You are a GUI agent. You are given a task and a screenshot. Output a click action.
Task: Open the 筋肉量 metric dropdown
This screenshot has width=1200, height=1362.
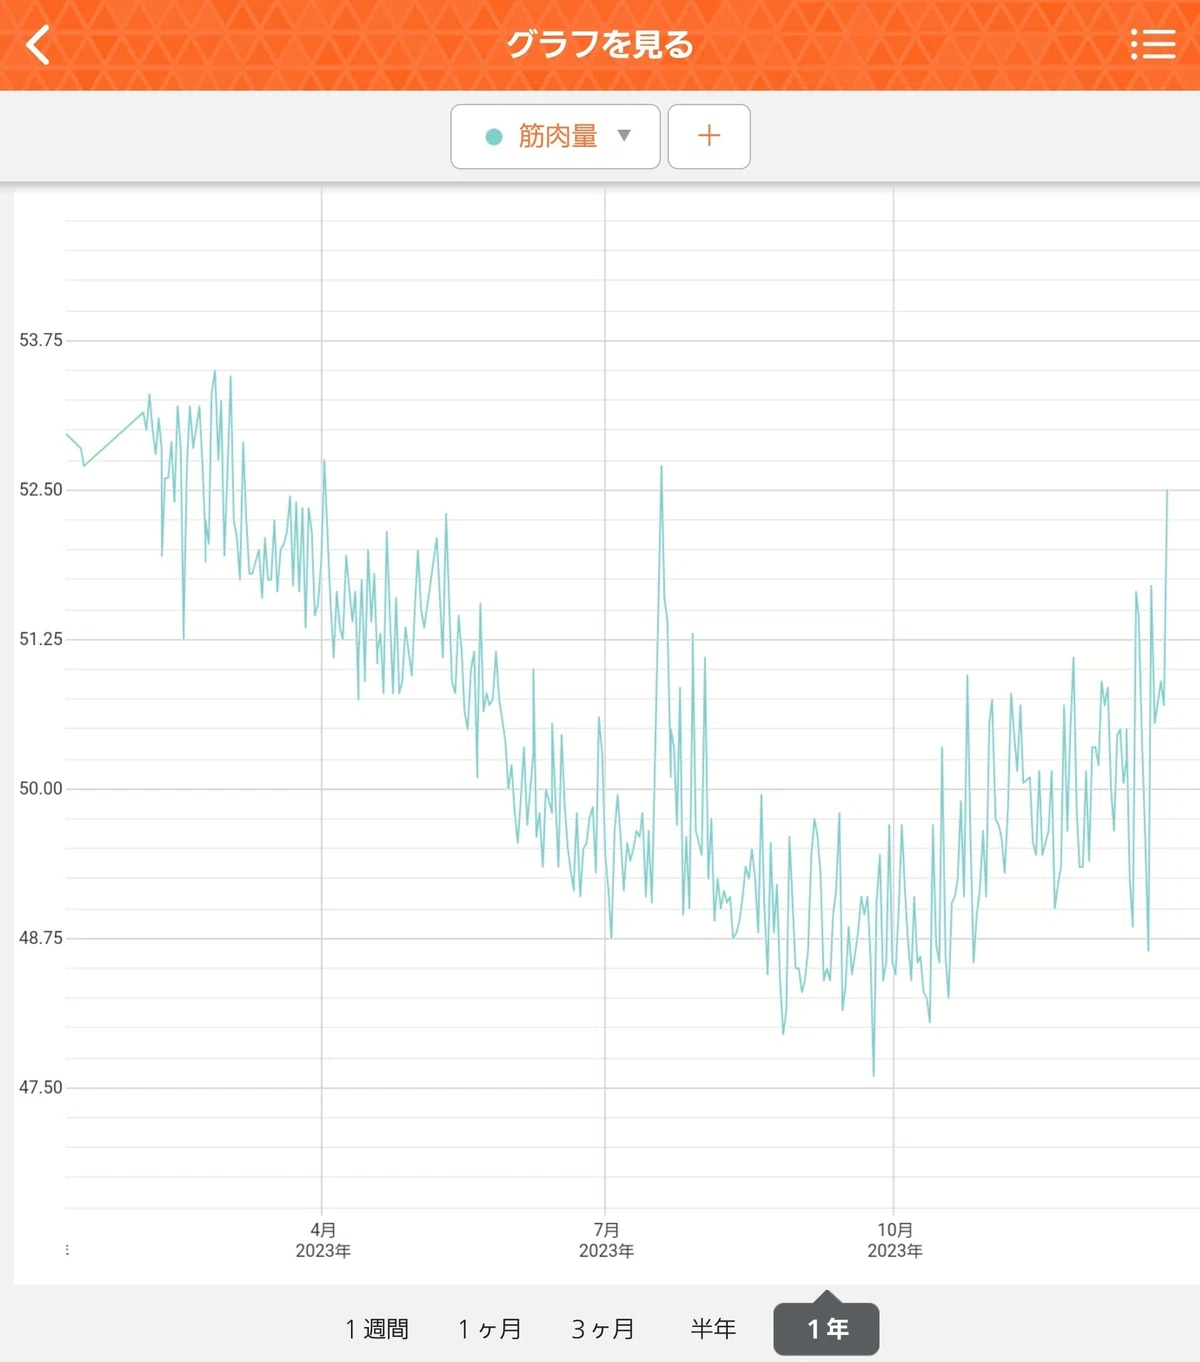555,136
